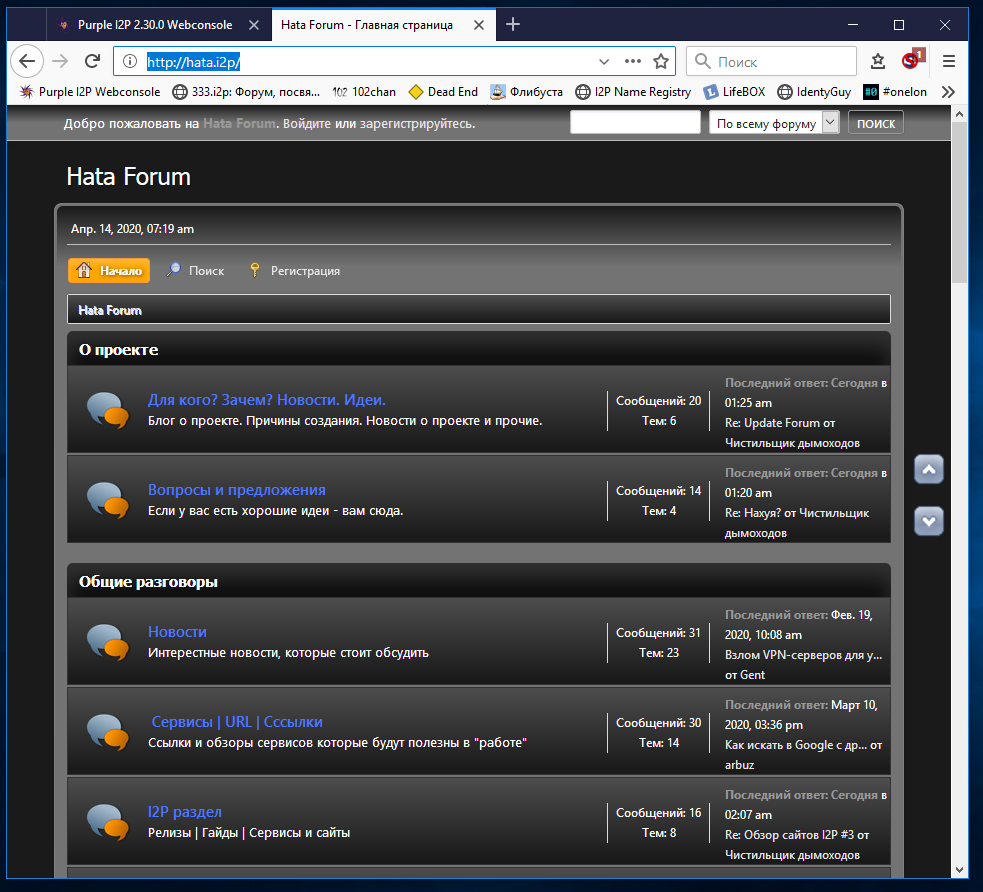The width and height of the screenshot is (983, 892).
Task: Open the Регистрация menu item
Action: click(295, 271)
